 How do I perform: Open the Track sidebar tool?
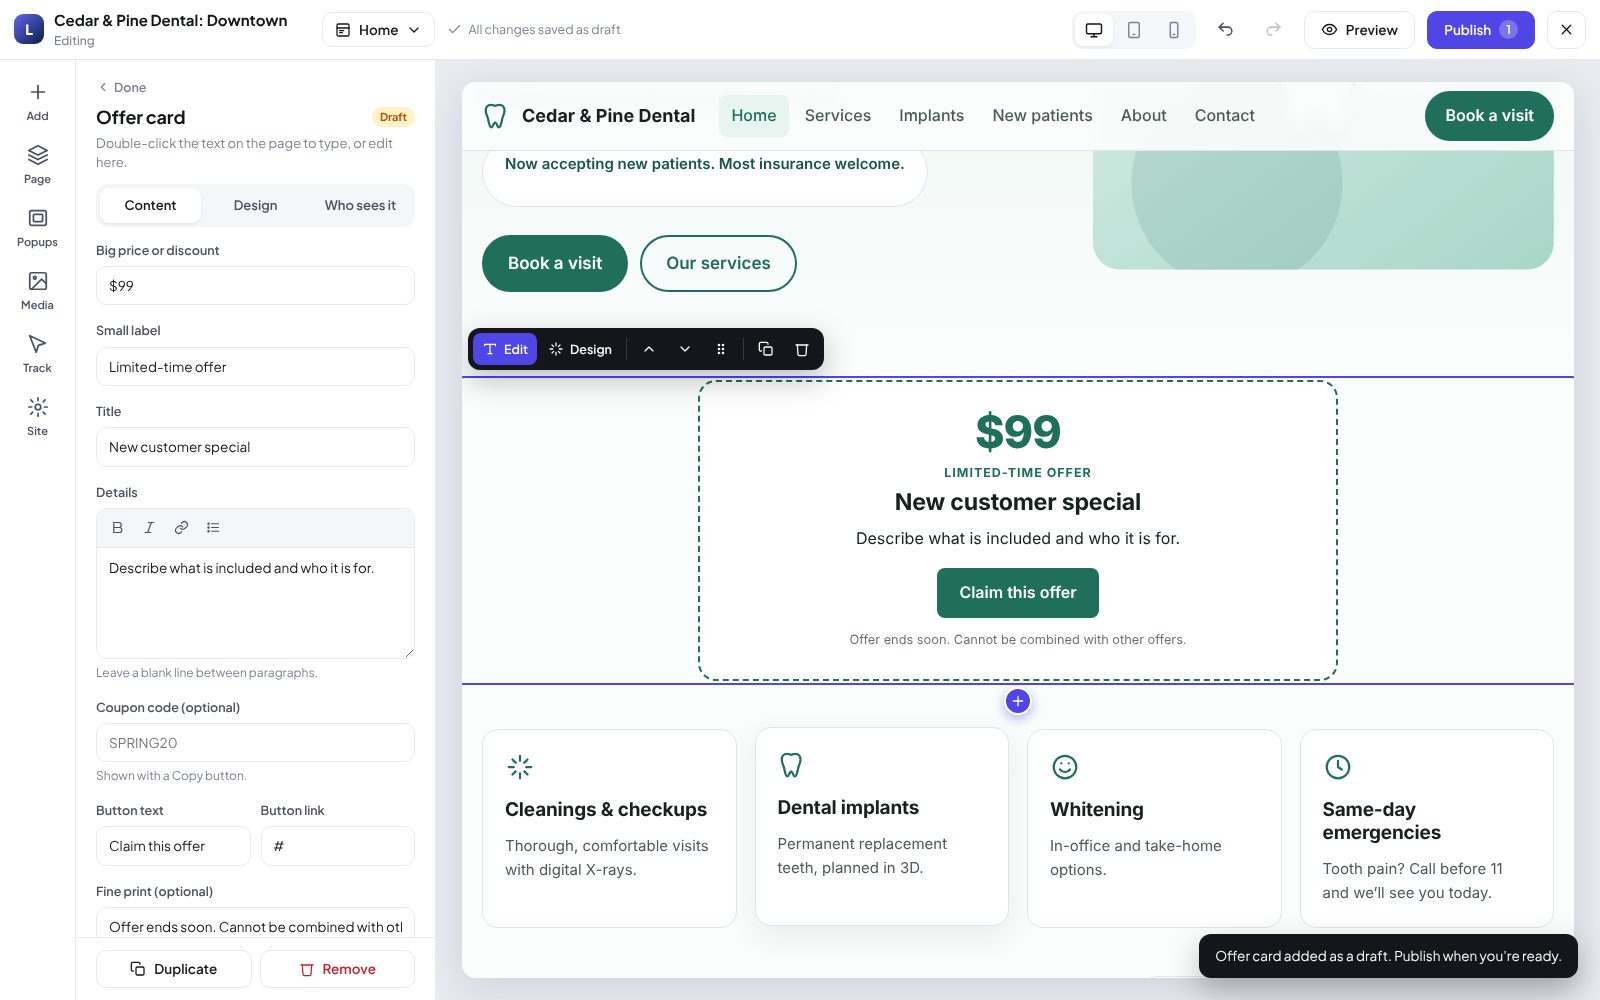pos(37,354)
